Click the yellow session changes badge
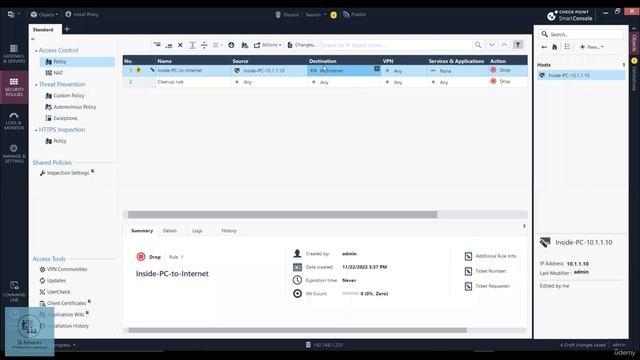The height and width of the screenshot is (360, 640). (333, 15)
